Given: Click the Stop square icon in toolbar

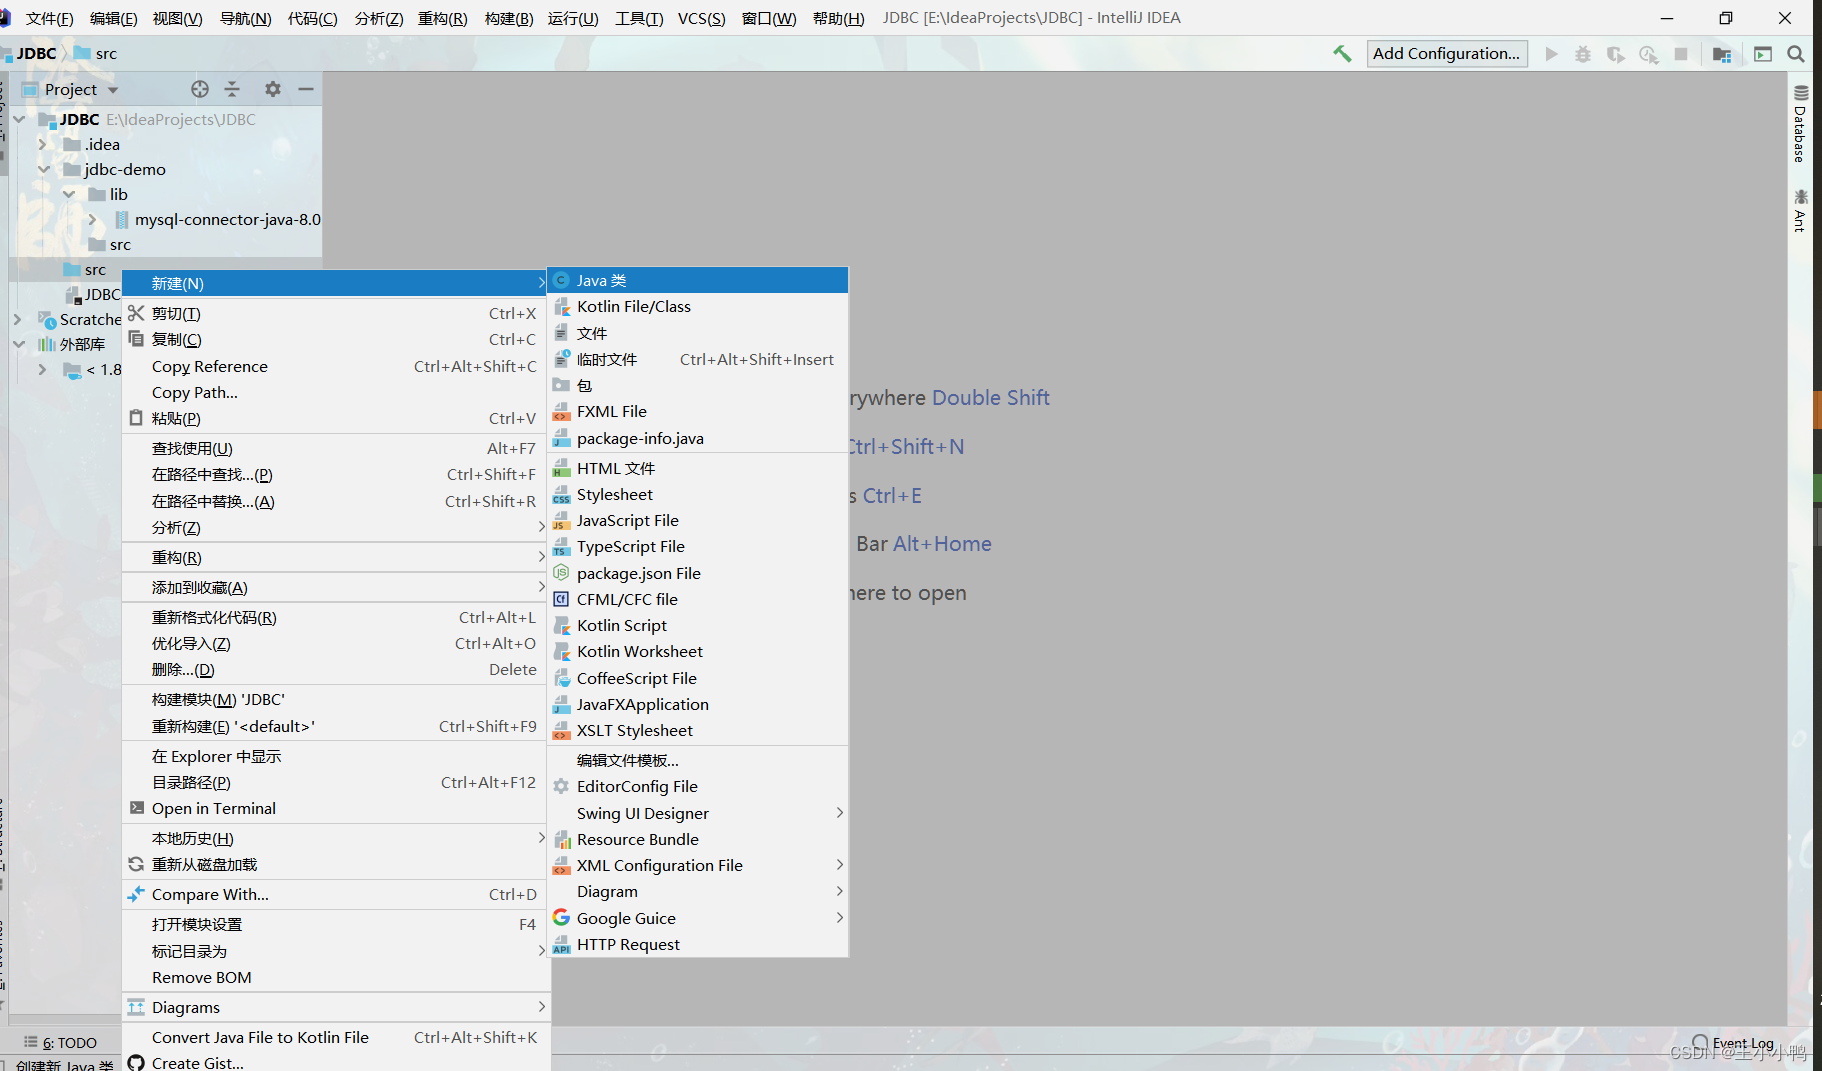Looking at the screenshot, I should [x=1681, y=54].
